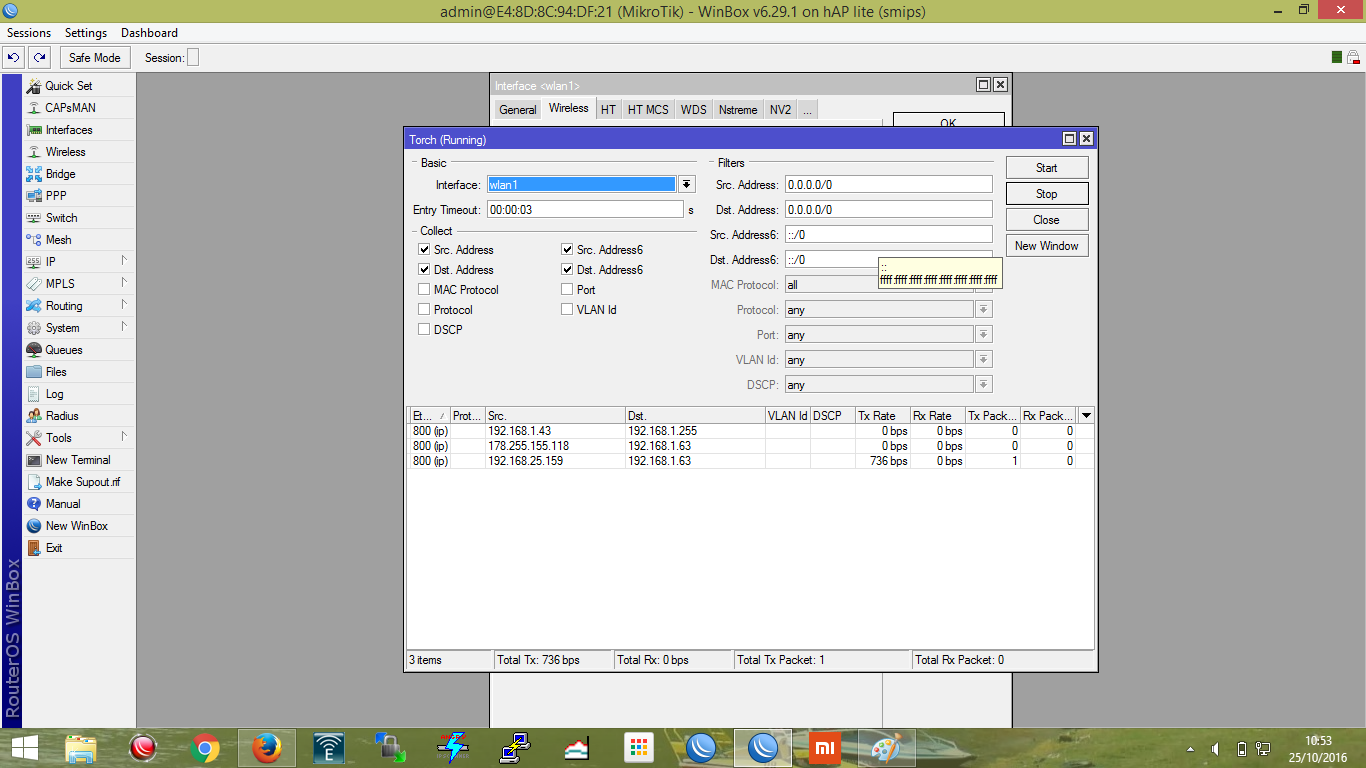
Task: Enable the Port collect checkbox
Action: pyautogui.click(x=567, y=290)
